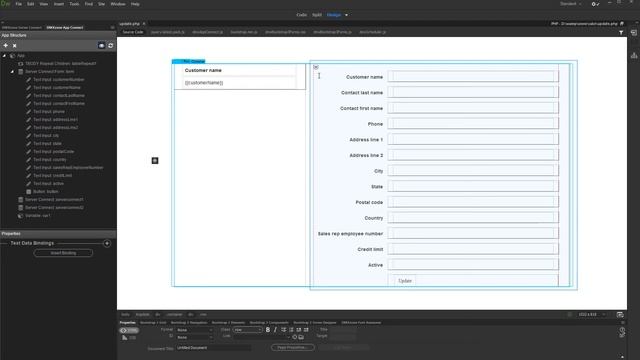Select Text Input active in tree
This screenshot has width=640, height=360.
[48, 184]
